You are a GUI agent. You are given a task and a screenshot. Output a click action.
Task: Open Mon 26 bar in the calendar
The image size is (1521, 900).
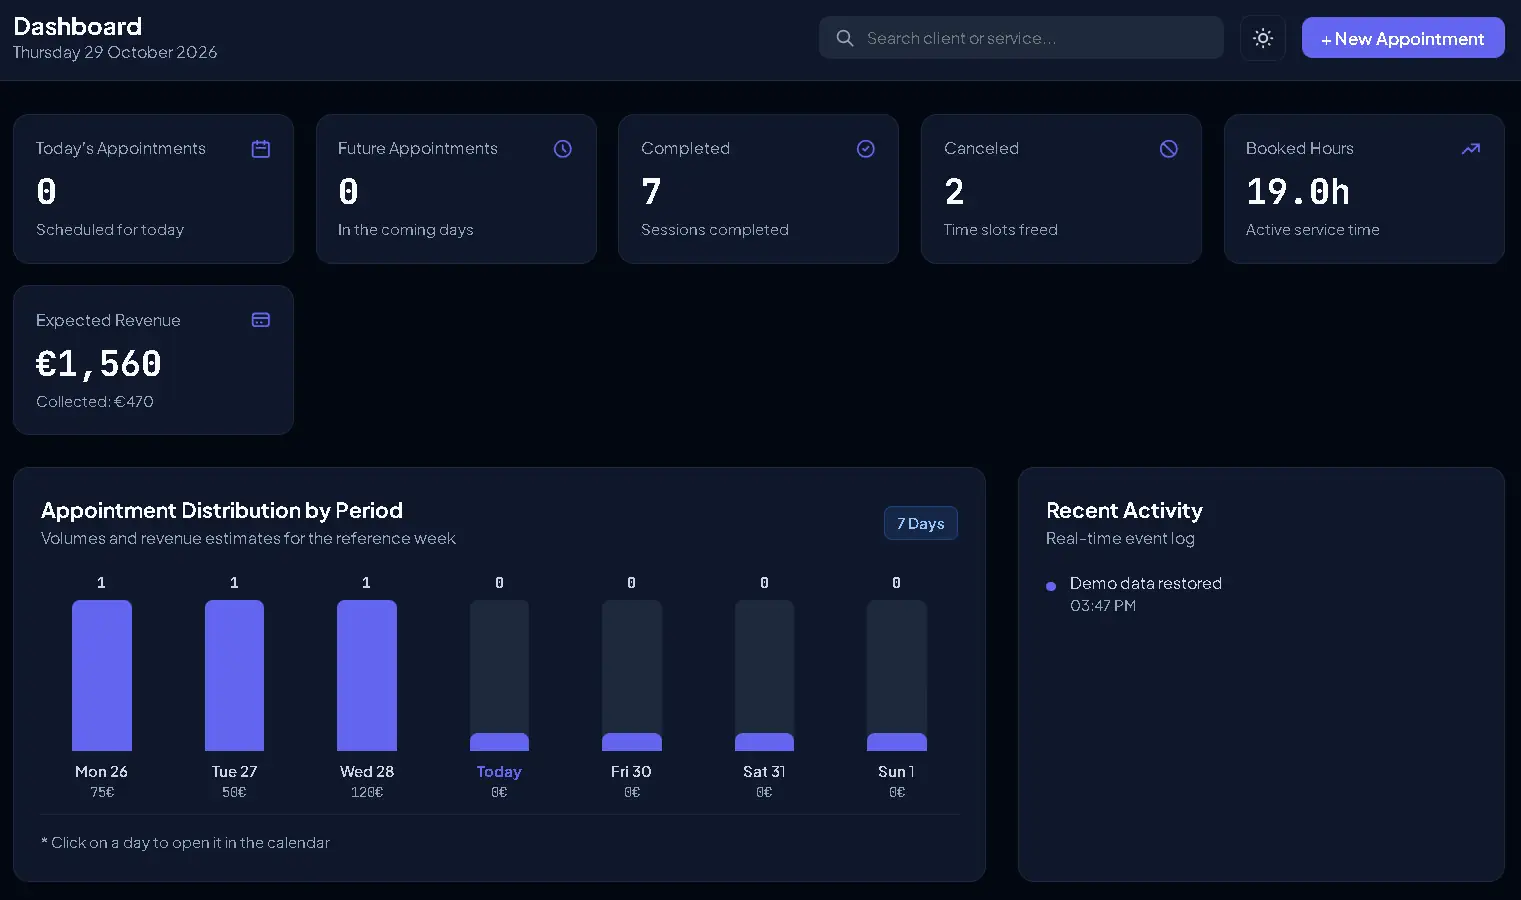(x=102, y=675)
